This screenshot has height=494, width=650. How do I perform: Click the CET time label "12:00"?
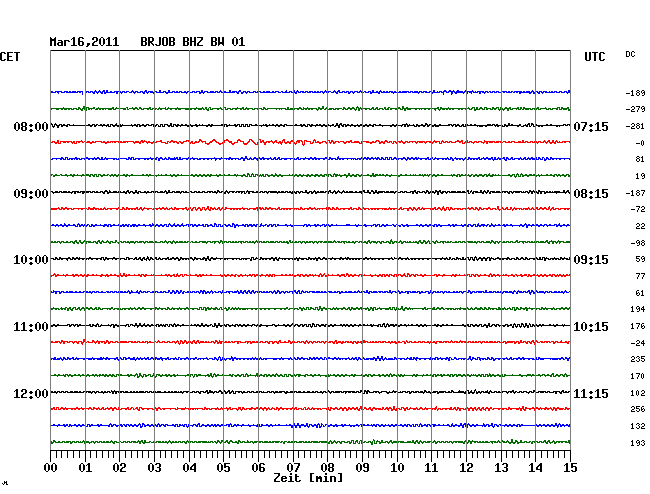[31, 394]
